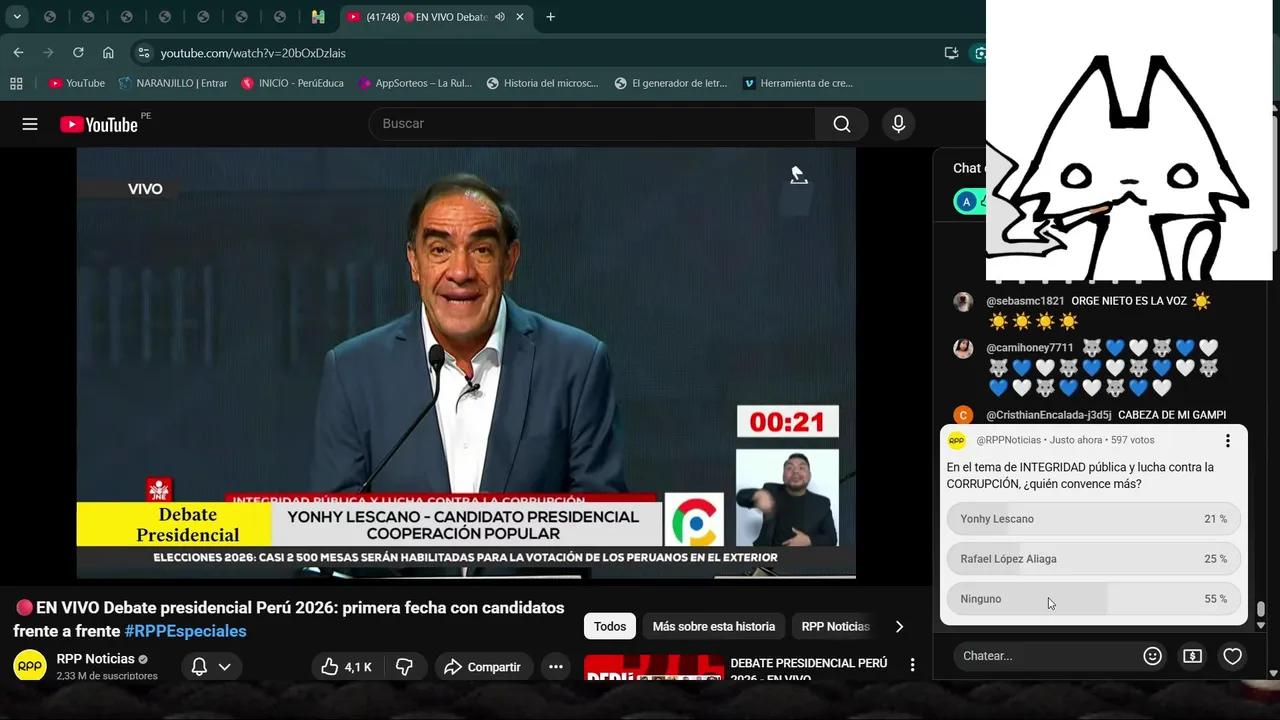Viewport: 1280px width, 720px height.
Task: Vote for Rafael López Aliaga in poll
Action: point(1094,559)
